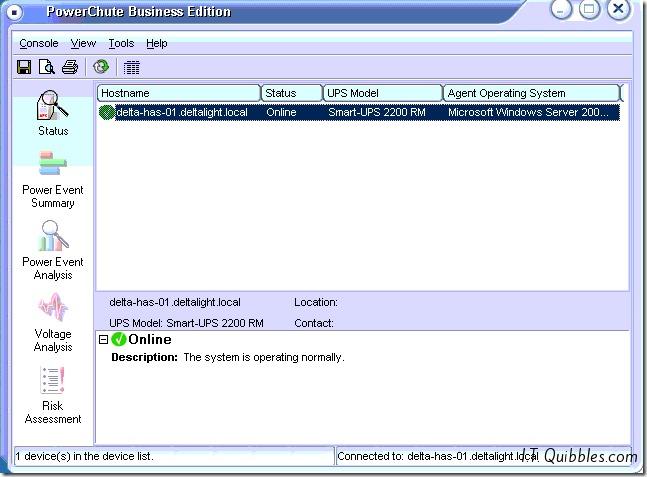Click the Location: label in details
This screenshot has width=647, height=477.
tap(316, 302)
